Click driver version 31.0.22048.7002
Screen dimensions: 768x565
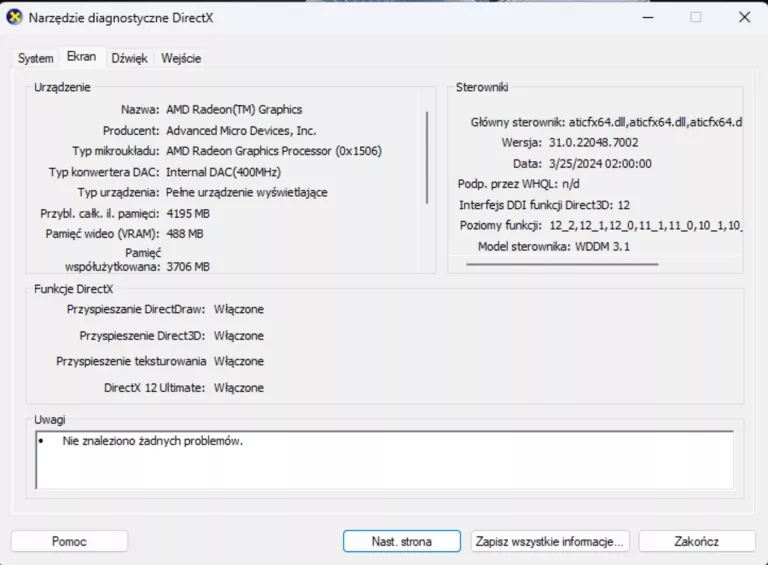pyautogui.click(x=593, y=142)
